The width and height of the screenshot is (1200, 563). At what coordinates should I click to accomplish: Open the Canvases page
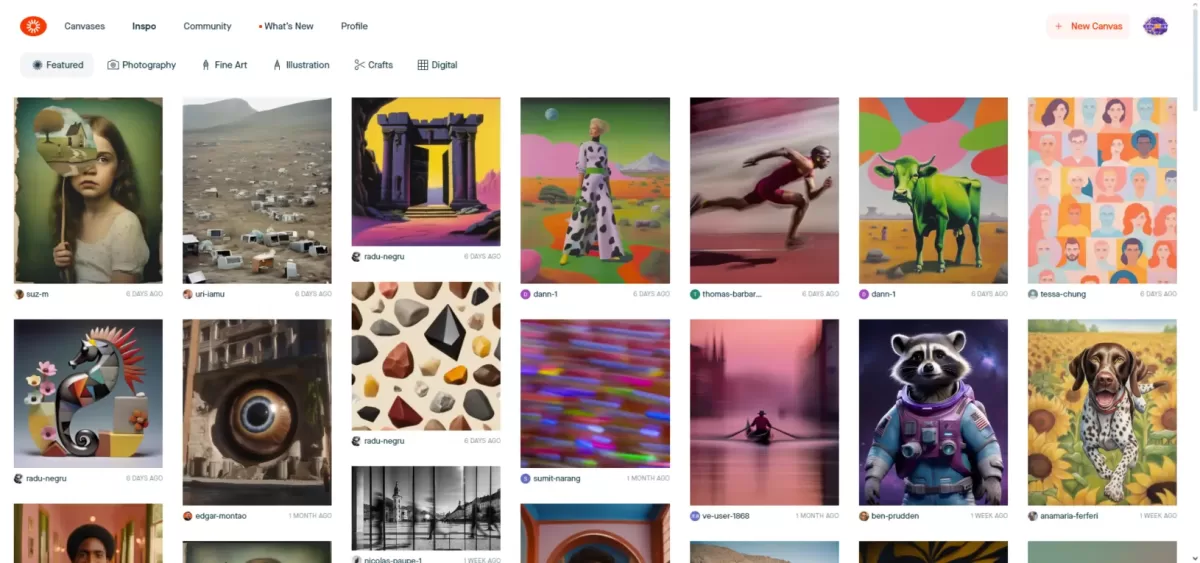coord(85,26)
